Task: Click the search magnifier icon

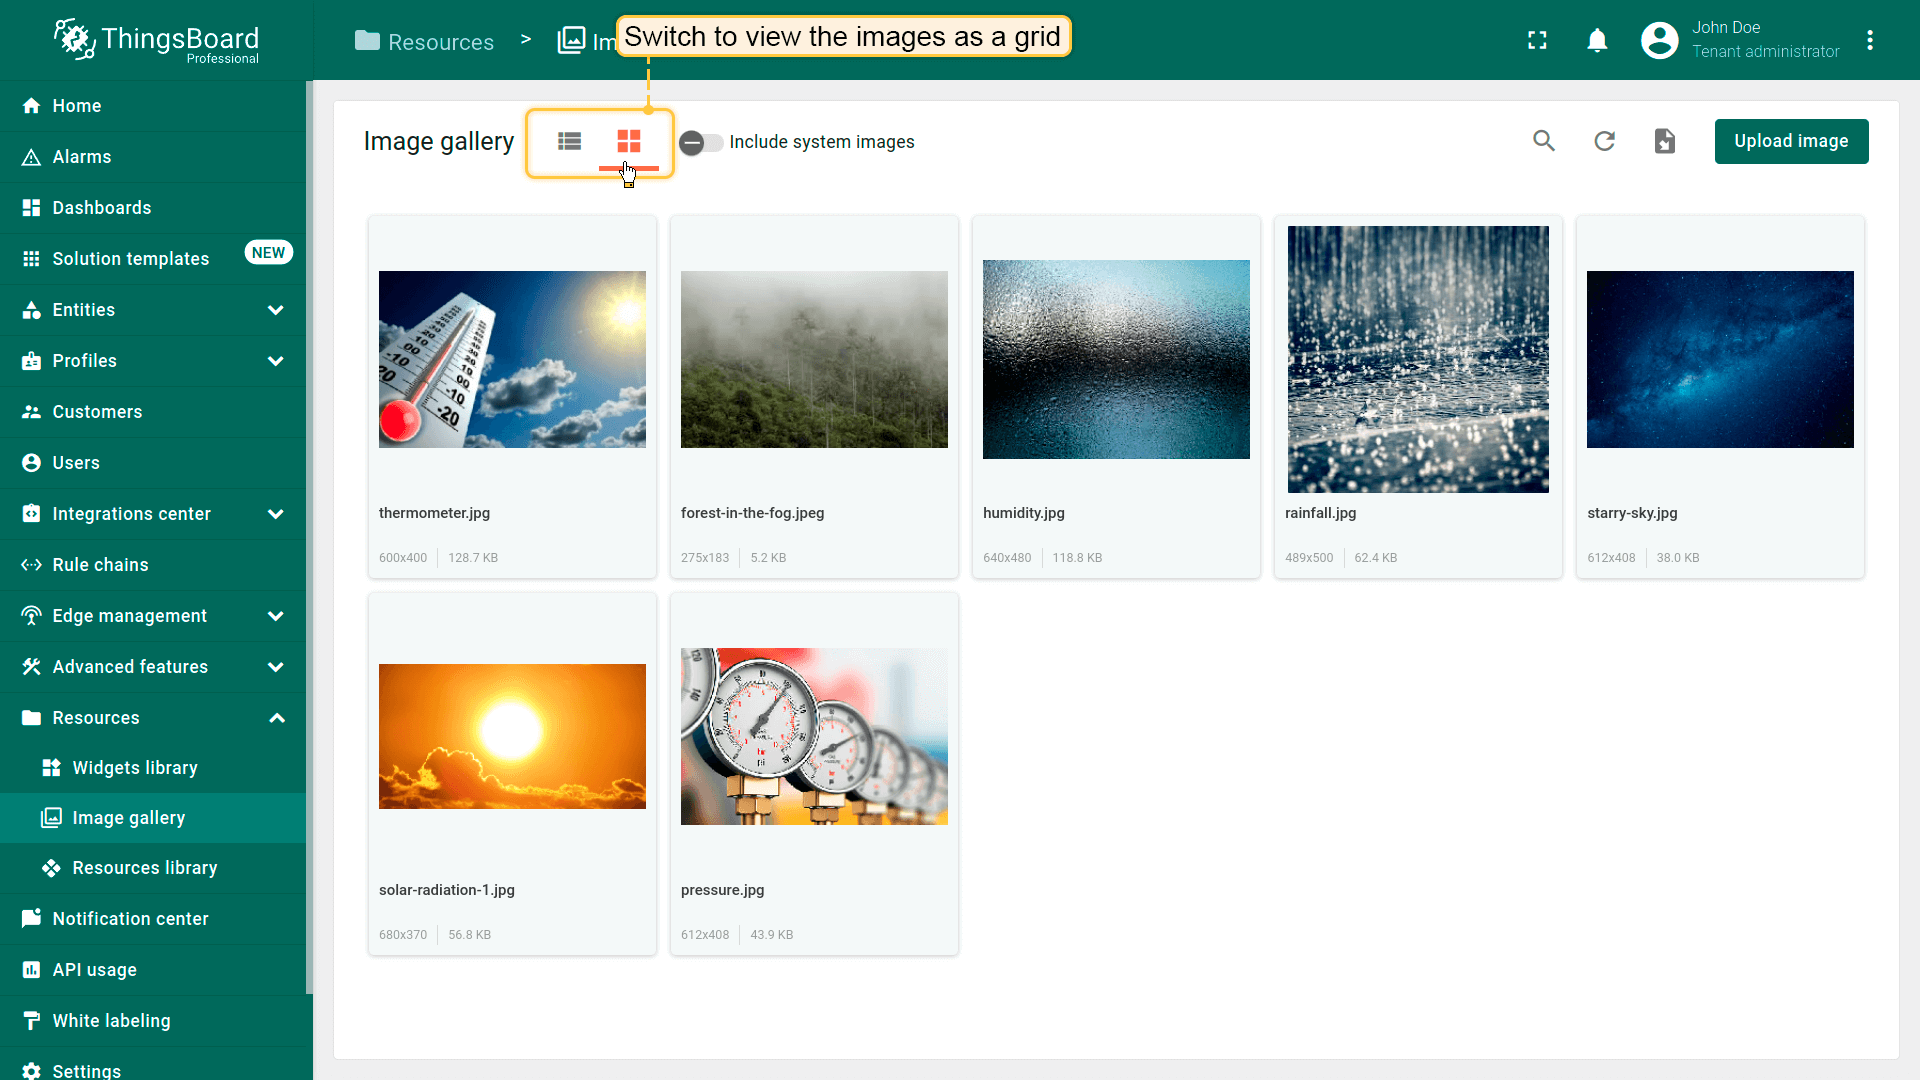Action: point(1544,141)
